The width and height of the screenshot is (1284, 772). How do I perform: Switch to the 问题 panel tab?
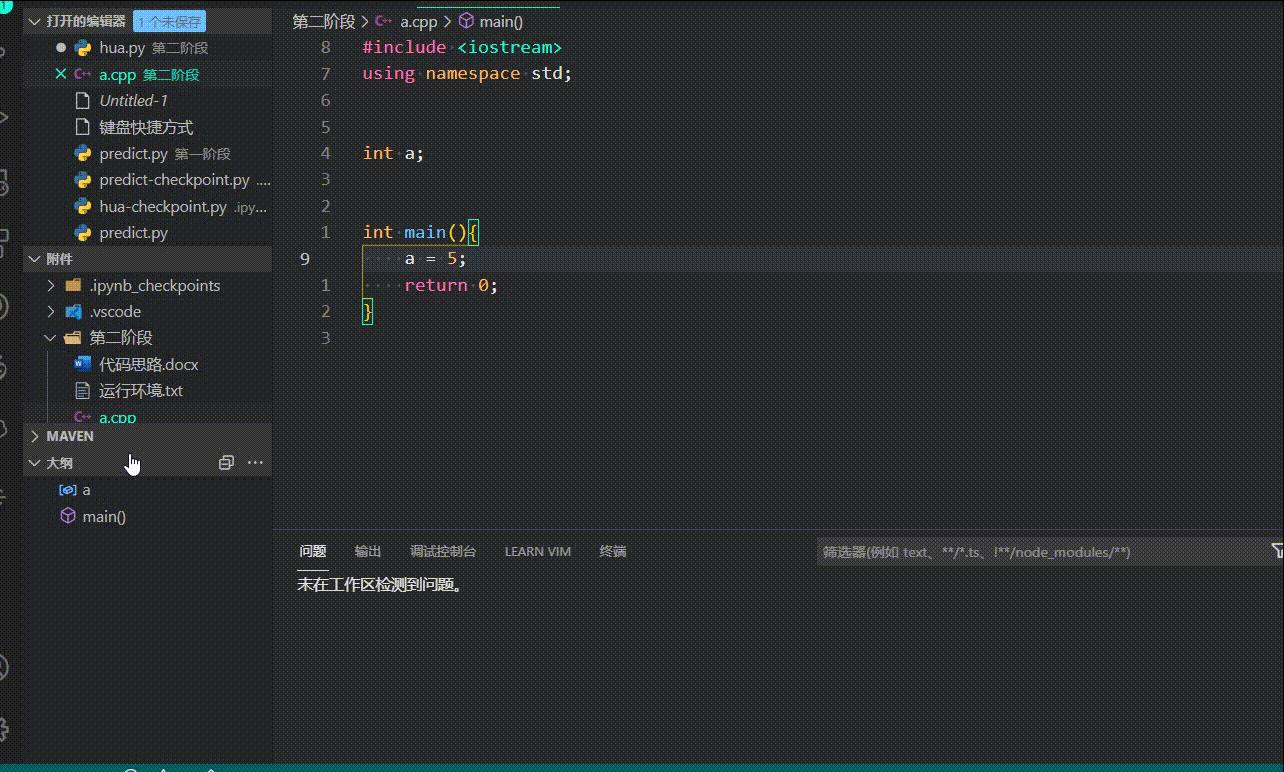[x=313, y=551]
